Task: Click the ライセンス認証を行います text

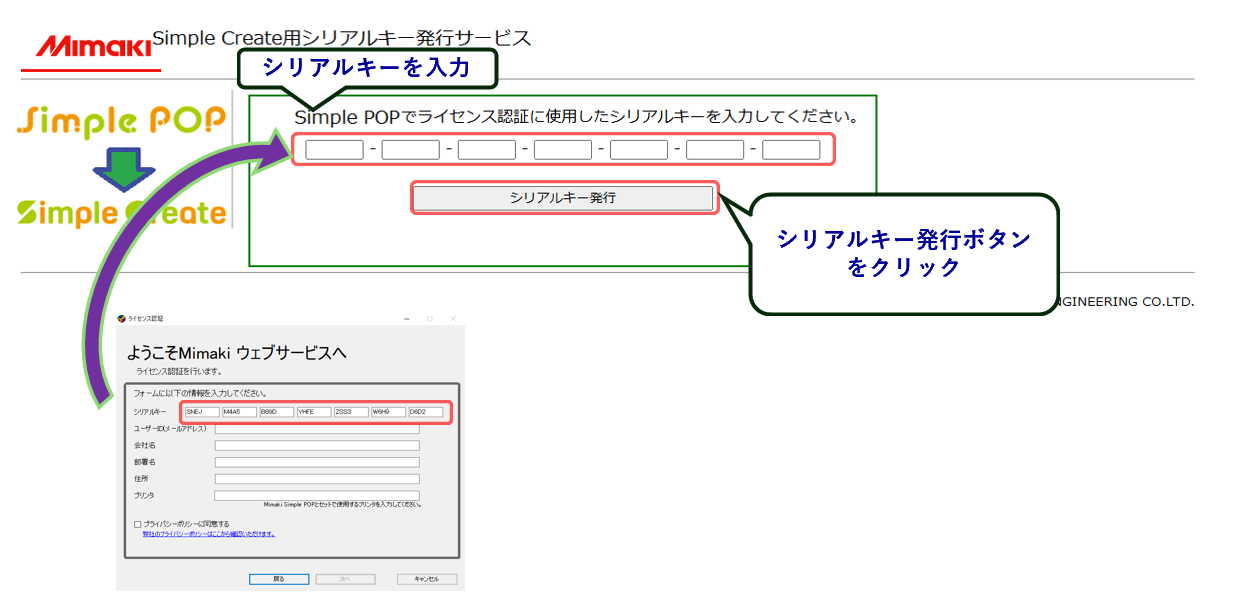Action: [179, 371]
